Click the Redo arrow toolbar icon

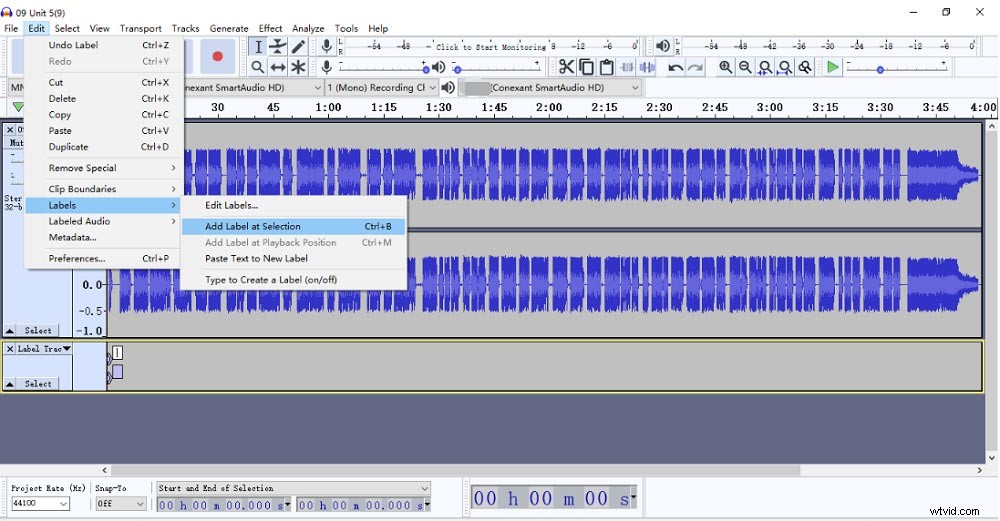tap(695, 67)
